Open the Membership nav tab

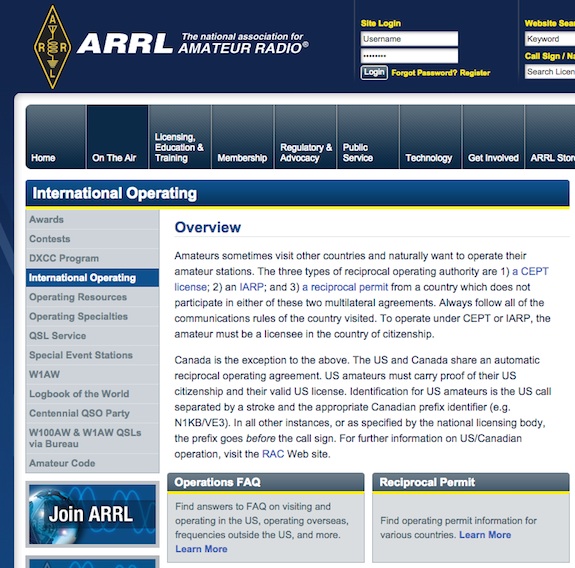click(243, 137)
